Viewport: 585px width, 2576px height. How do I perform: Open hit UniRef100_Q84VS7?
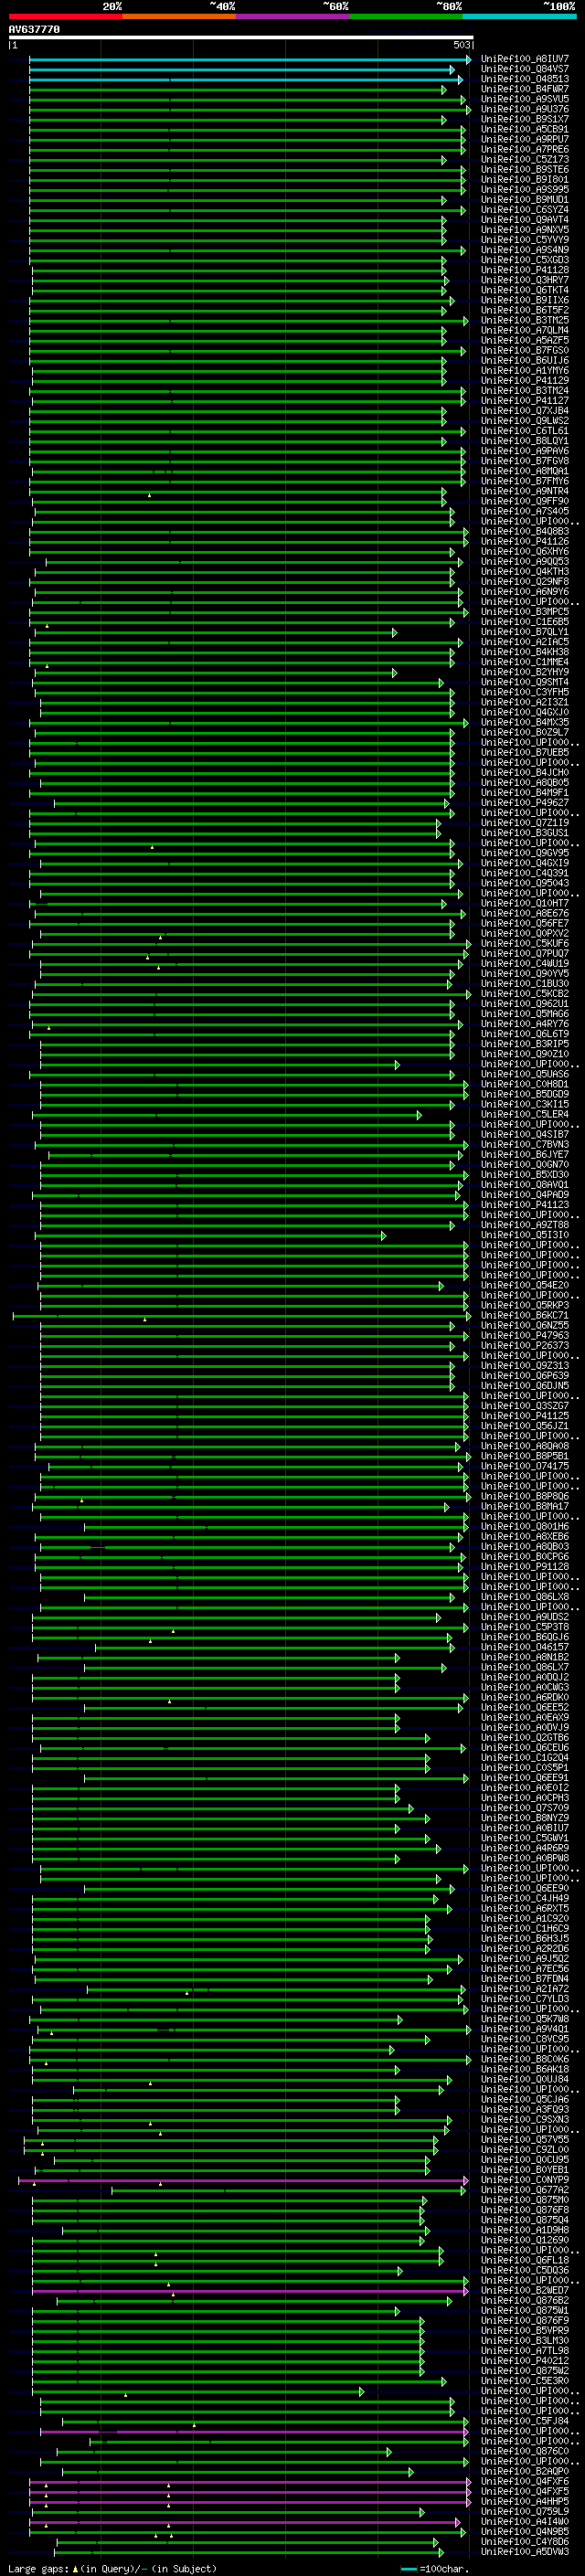(525, 69)
